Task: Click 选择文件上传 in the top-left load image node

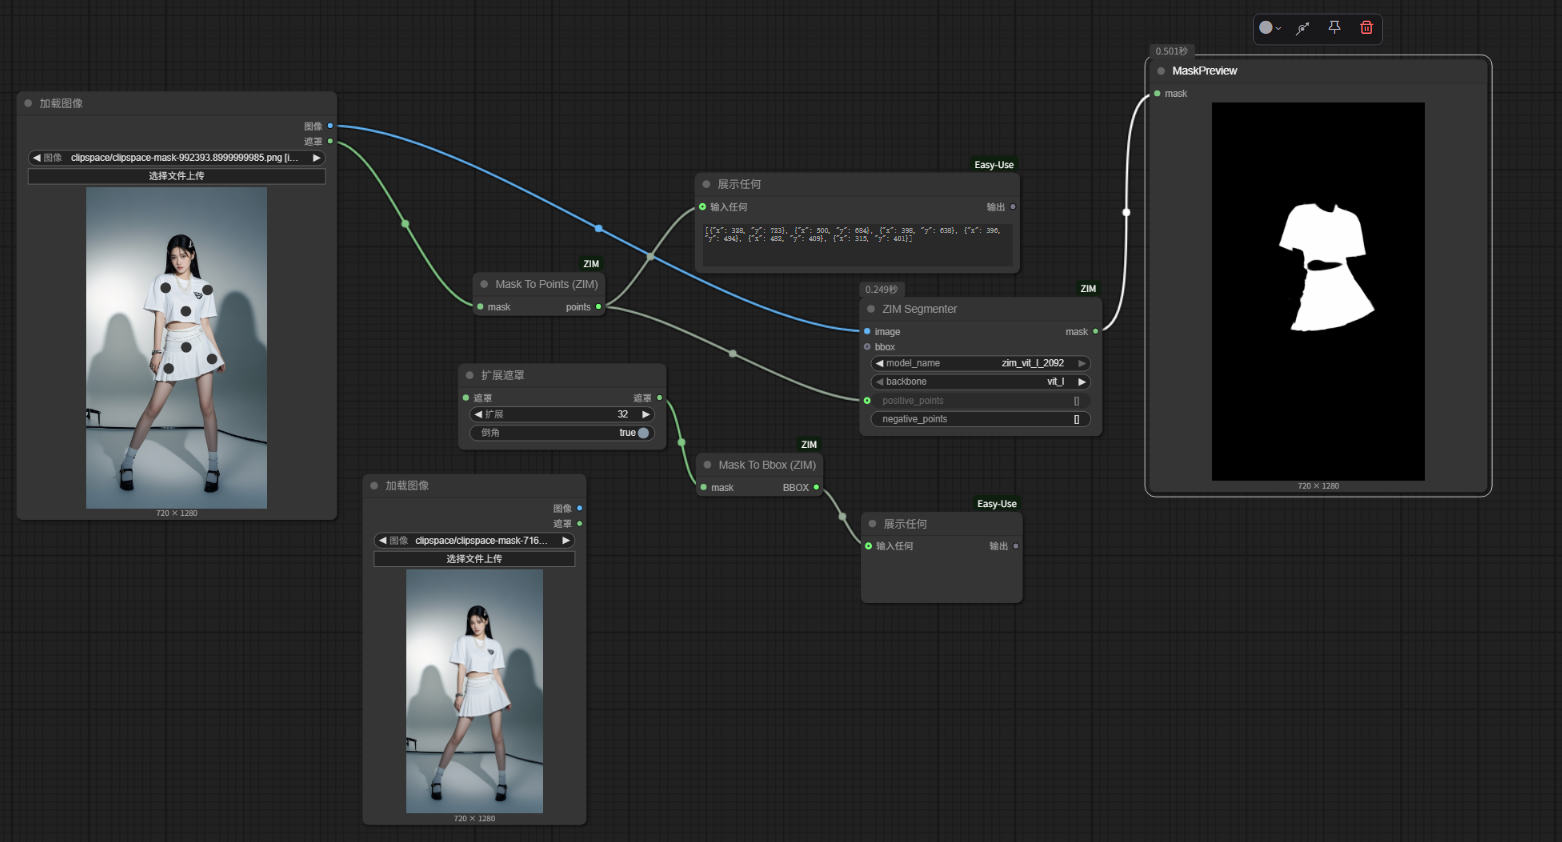Action: [x=176, y=176]
